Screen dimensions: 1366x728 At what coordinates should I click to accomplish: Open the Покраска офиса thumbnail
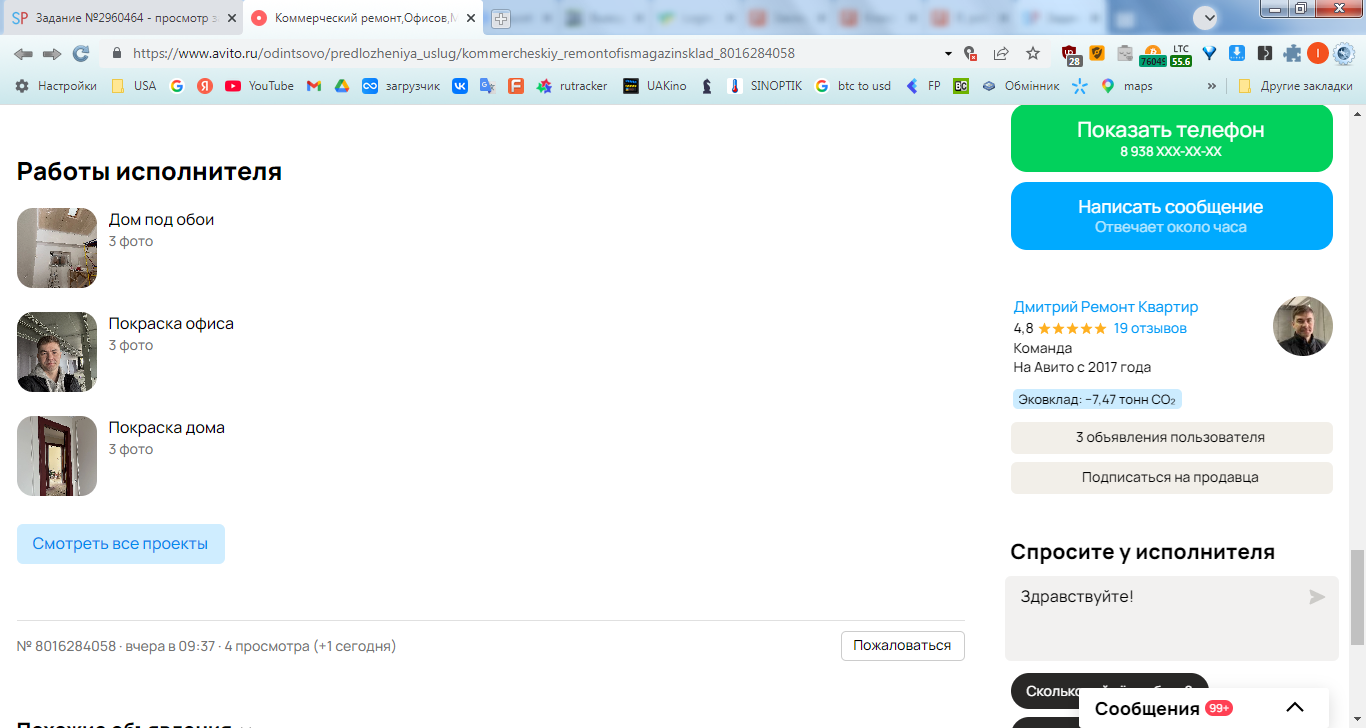(x=57, y=352)
